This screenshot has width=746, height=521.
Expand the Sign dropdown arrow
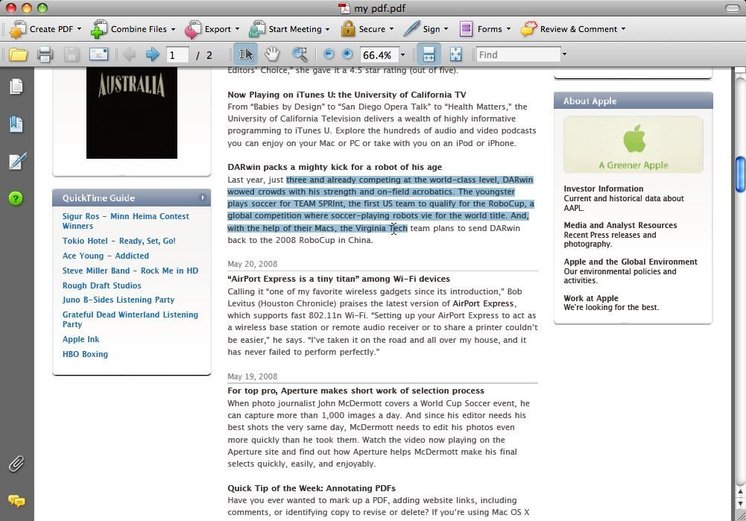446,29
